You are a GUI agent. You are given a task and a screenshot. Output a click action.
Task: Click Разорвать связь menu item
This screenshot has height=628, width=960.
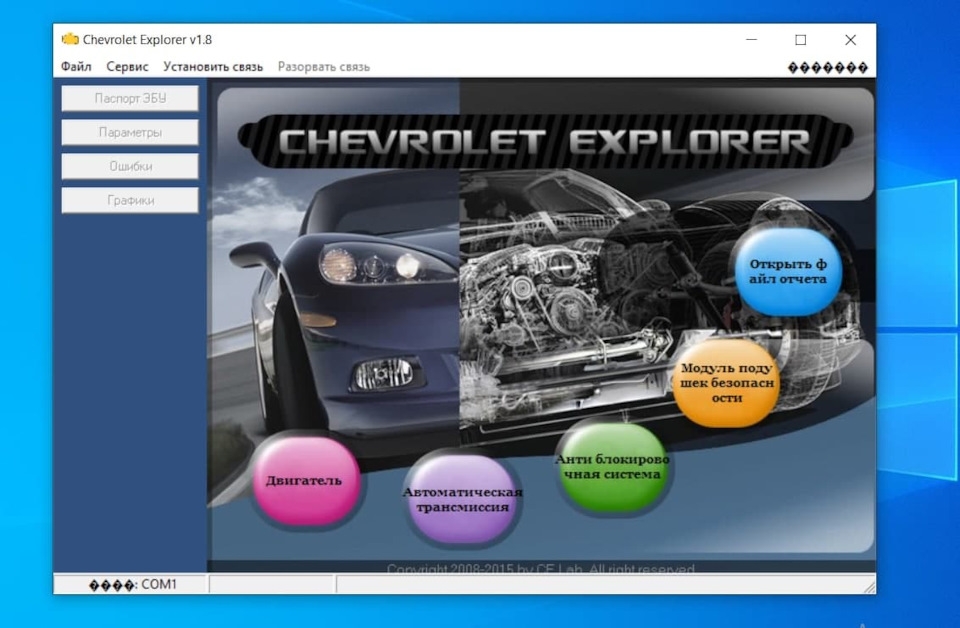pyautogui.click(x=323, y=67)
